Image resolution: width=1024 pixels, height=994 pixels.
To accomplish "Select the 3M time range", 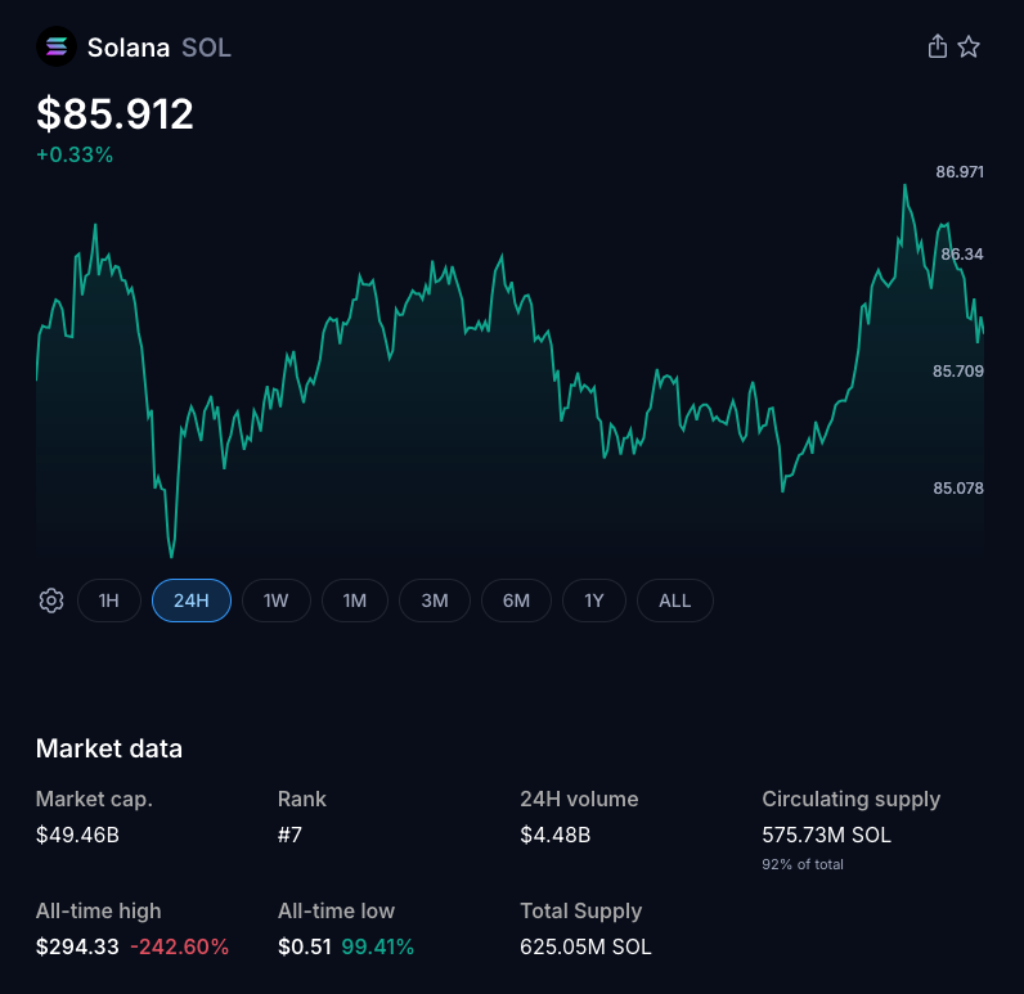I will pos(434,600).
